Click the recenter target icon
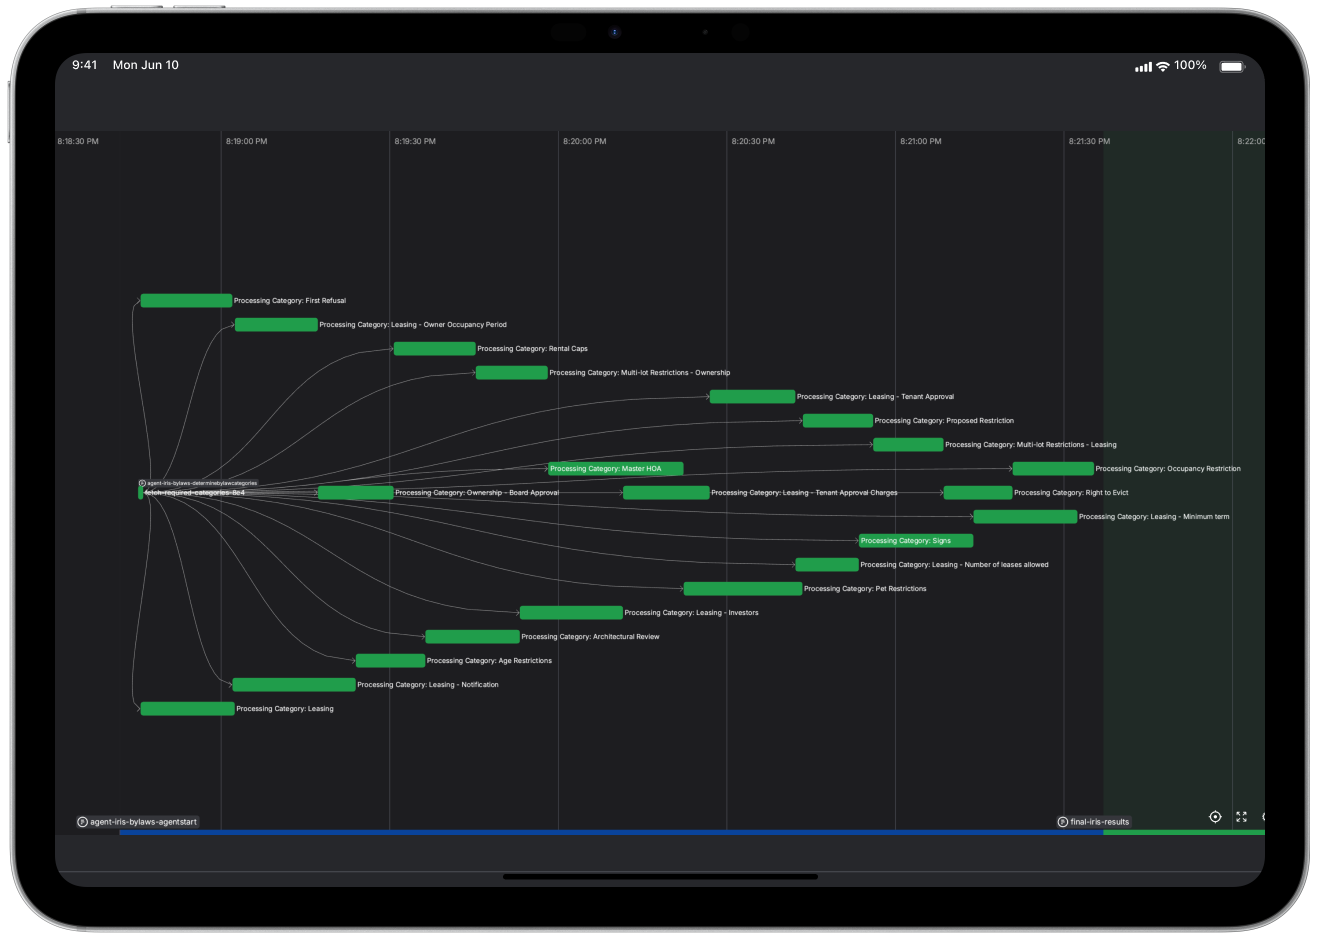The height and width of the screenshot is (940, 1320). pyautogui.click(x=1215, y=817)
